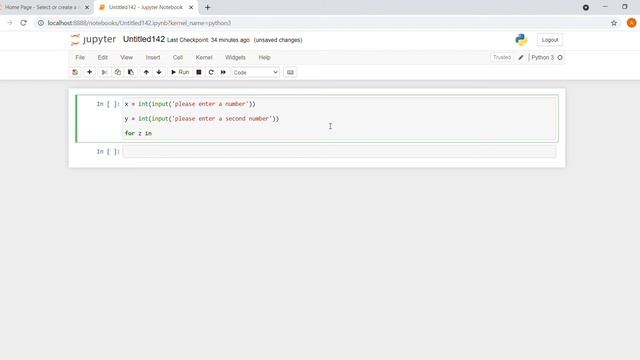640x360 pixels.
Task: Restart the kernel icon
Action: coord(211,72)
